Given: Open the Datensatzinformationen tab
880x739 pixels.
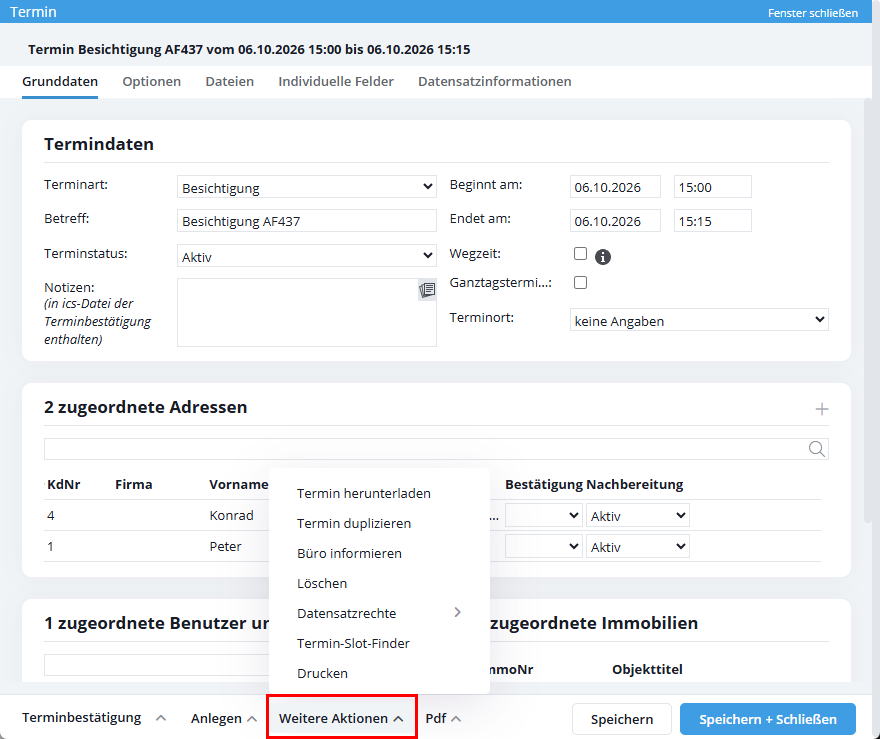Looking at the screenshot, I should click(x=494, y=82).
